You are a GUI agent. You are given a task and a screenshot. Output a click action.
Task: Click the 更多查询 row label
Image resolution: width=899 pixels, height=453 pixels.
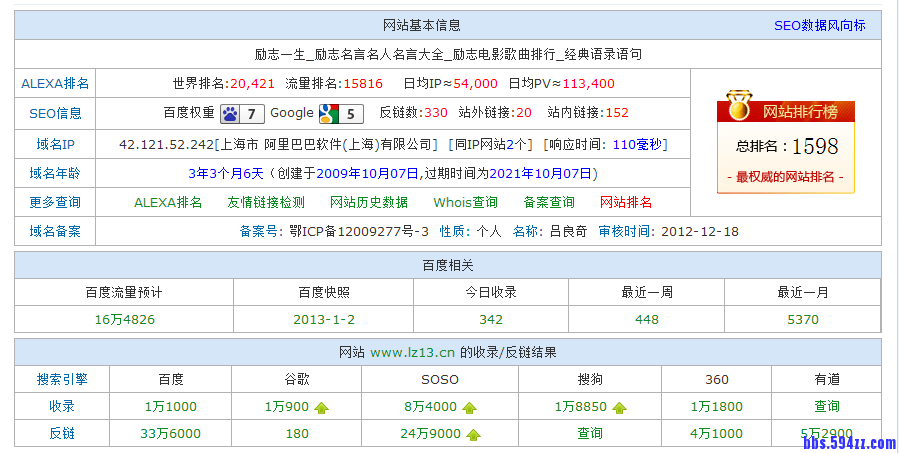[55, 202]
